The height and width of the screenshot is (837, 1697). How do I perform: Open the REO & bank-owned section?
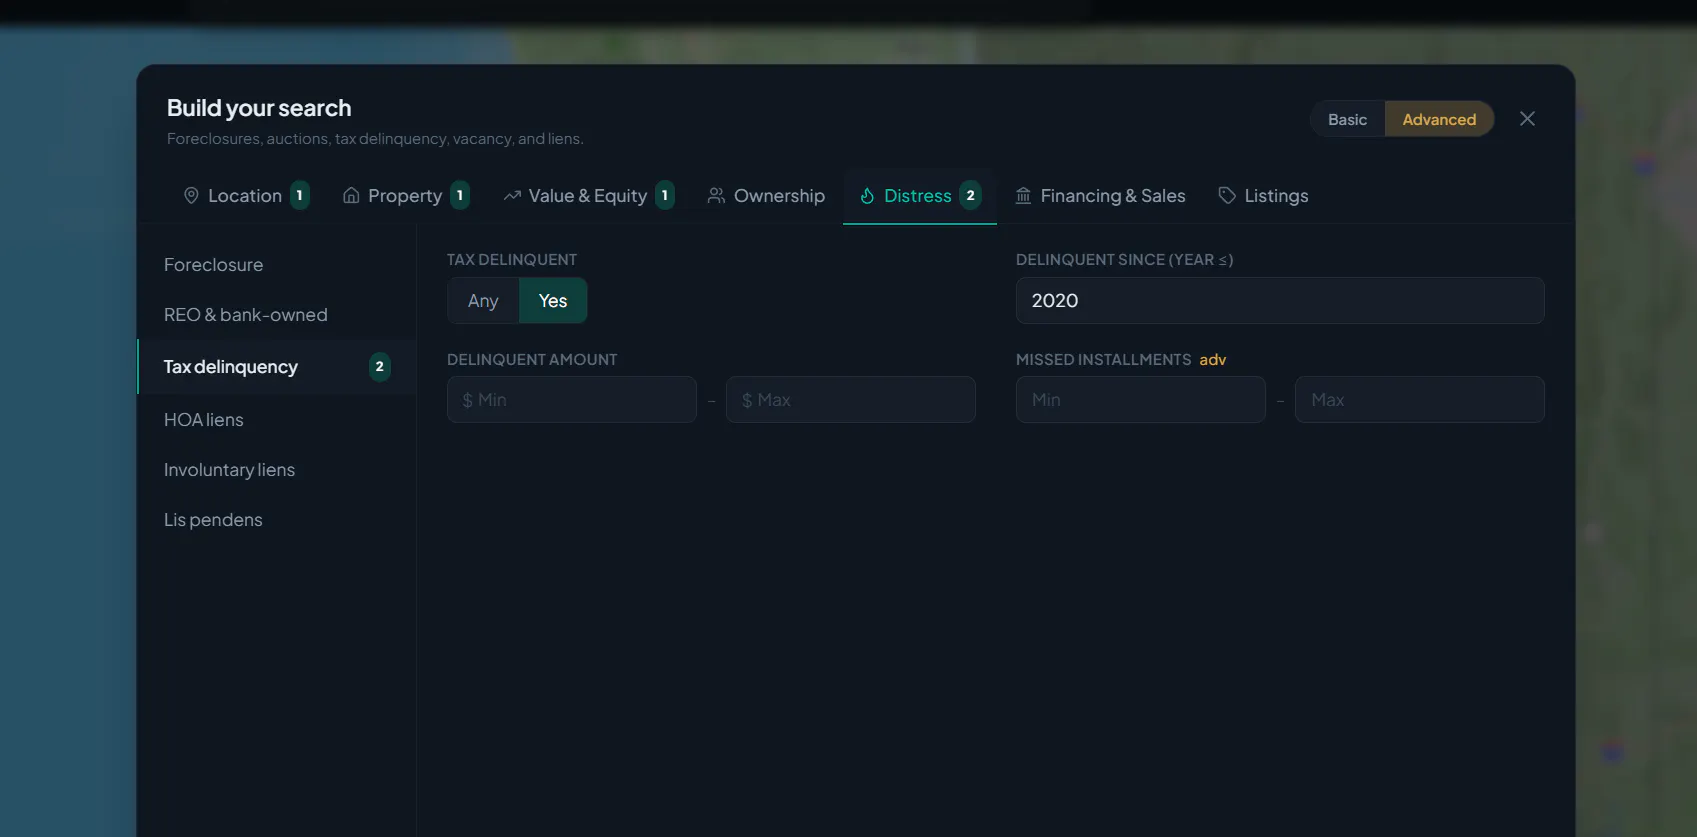(x=276, y=315)
